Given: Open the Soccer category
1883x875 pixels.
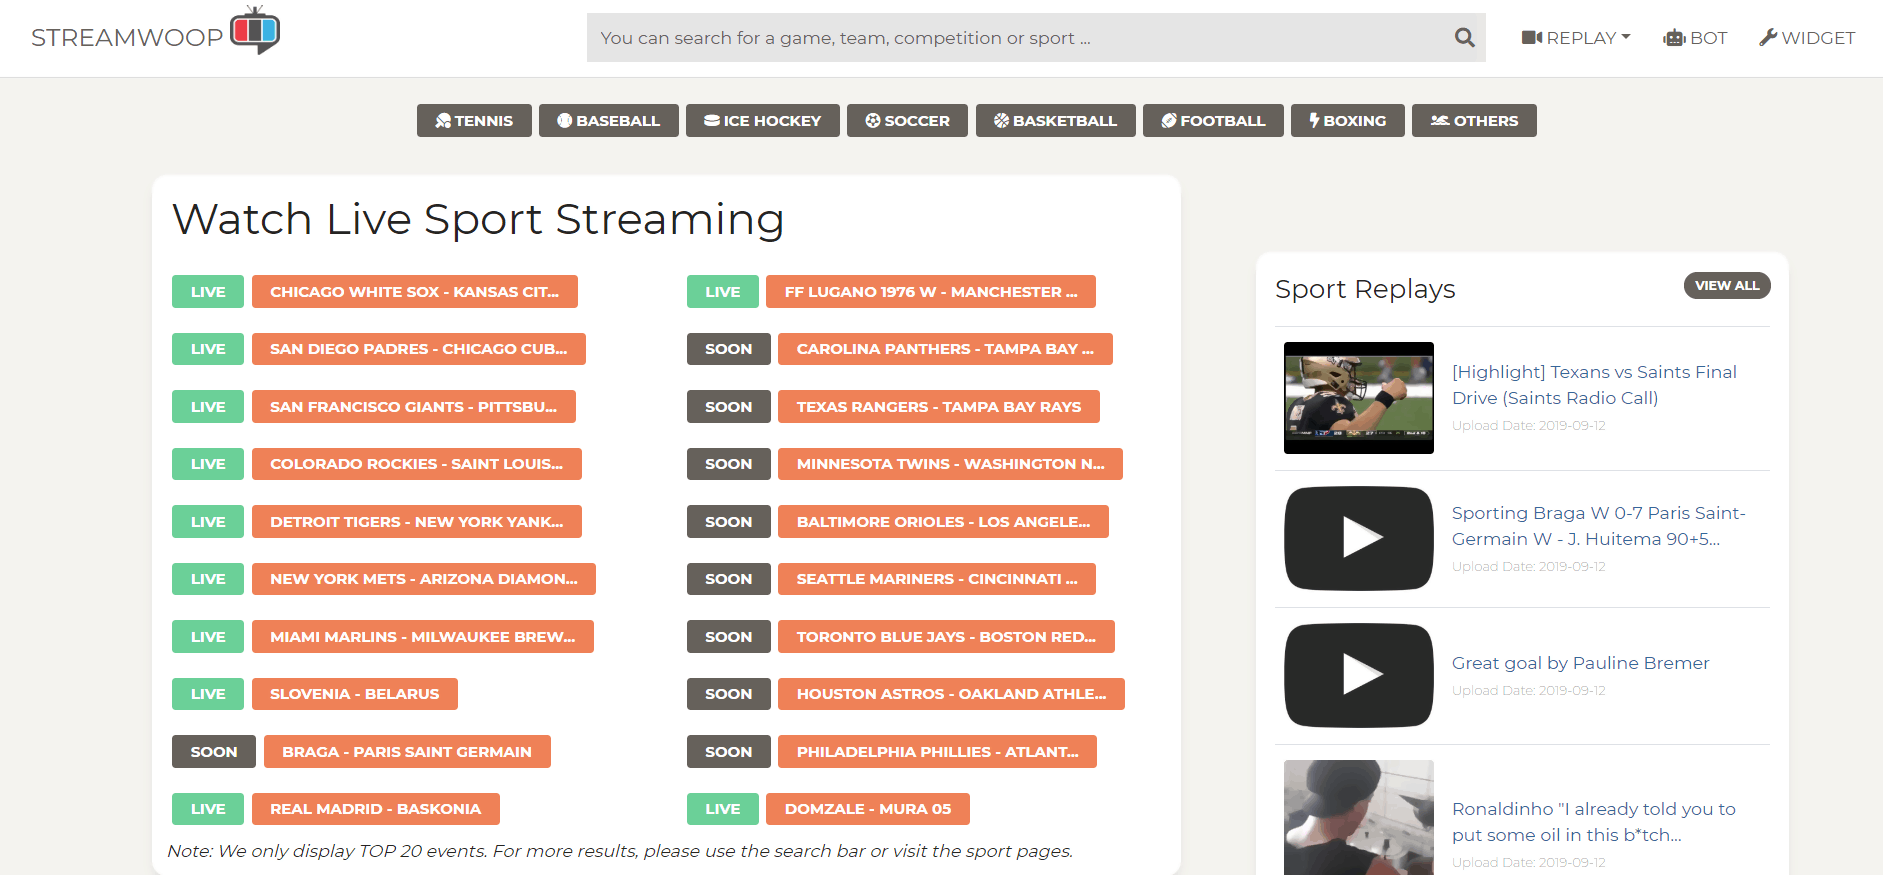Looking at the screenshot, I should click(x=908, y=121).
